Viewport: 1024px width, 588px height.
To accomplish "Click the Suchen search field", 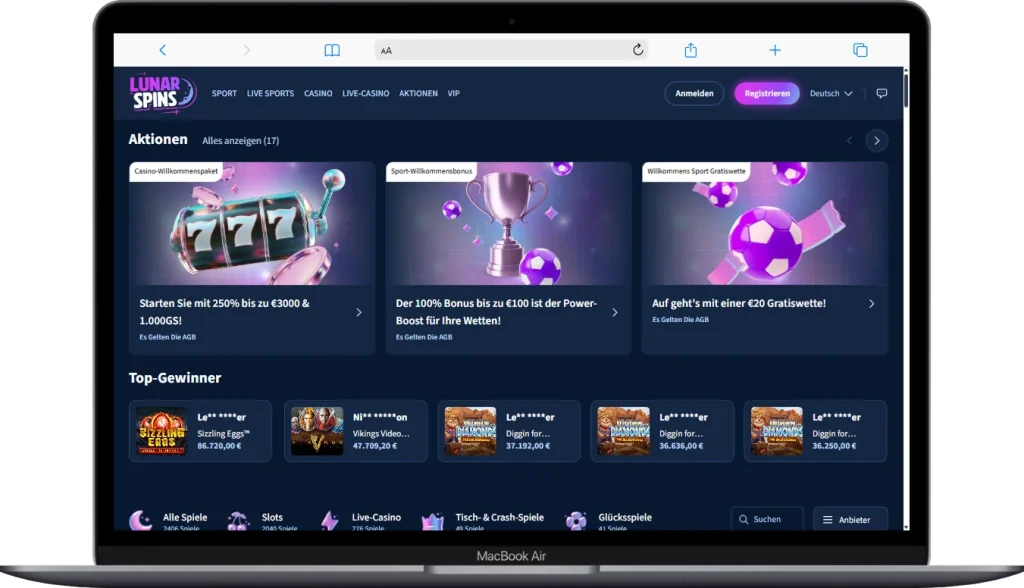I will coord(767,519).
